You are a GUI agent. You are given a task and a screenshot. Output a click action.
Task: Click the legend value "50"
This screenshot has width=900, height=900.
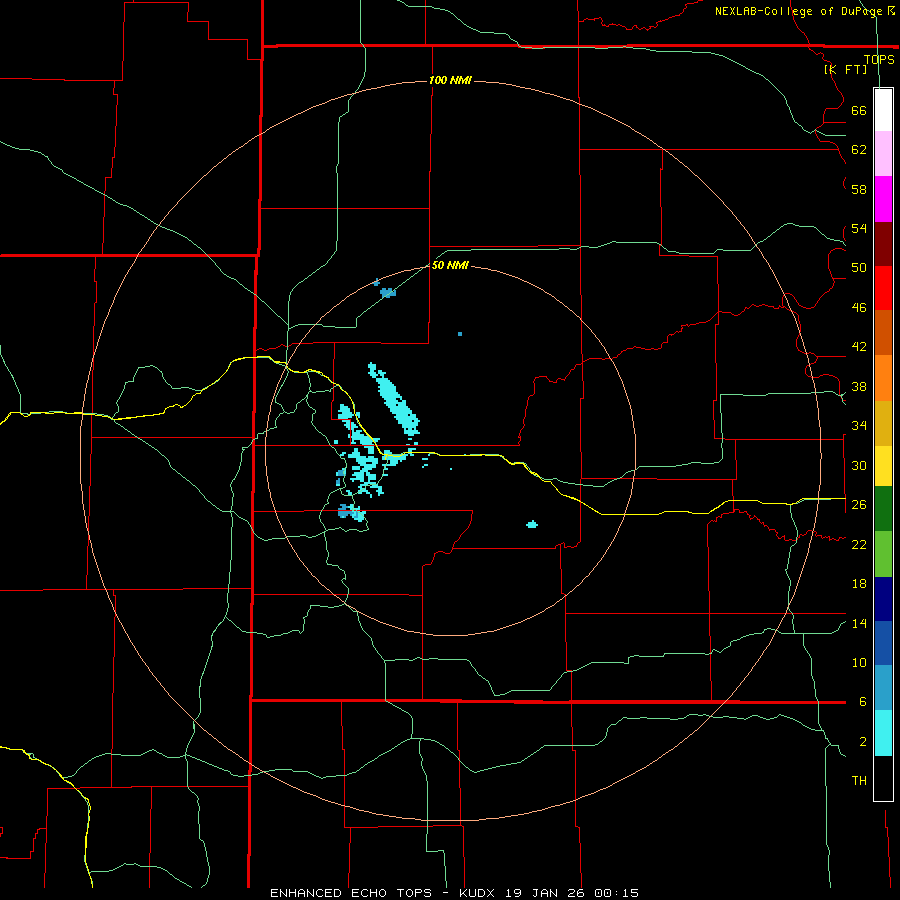[x=859, y=267]
